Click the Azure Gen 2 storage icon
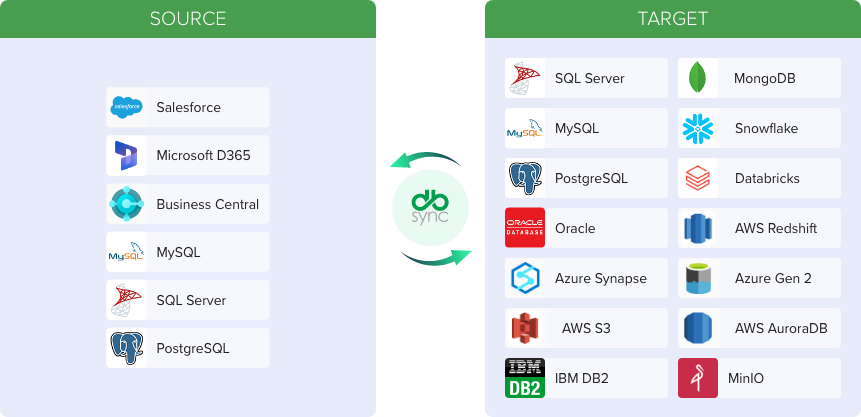This screenshot has width=861, height=417. [x=697, y=278]
